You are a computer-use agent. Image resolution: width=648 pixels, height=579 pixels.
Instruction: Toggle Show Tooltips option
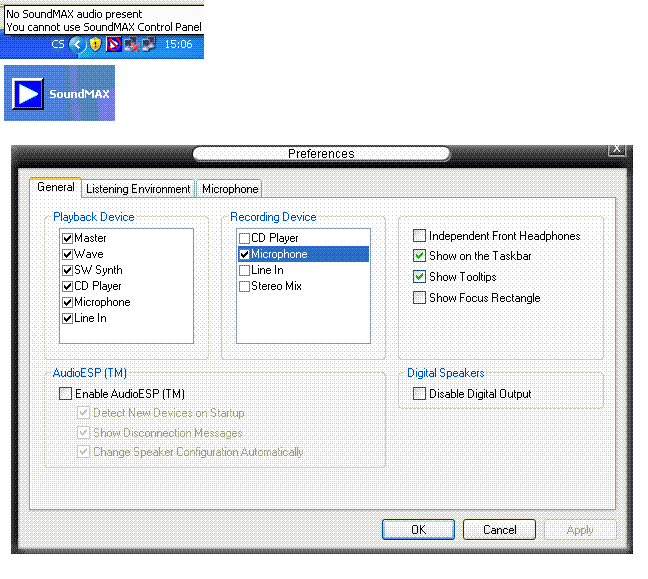click(419, 276)
